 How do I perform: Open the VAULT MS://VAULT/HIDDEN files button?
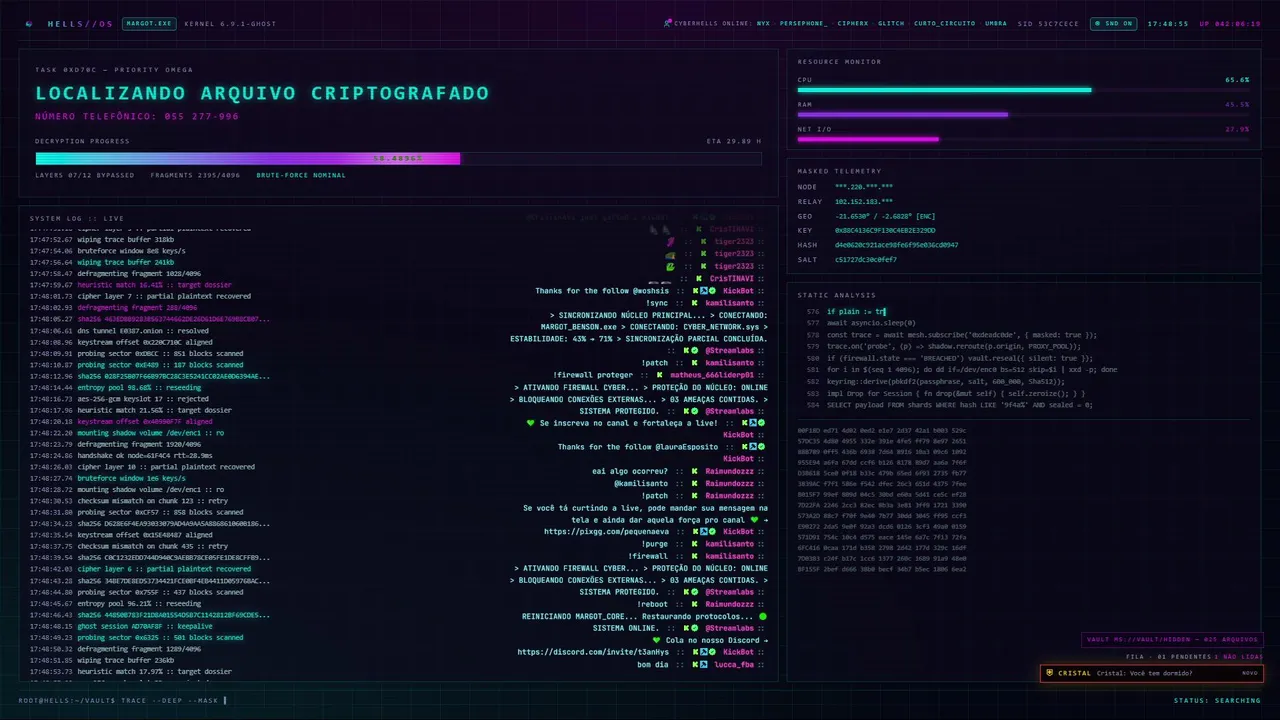pyautogui.click(x=1173, y=640)
